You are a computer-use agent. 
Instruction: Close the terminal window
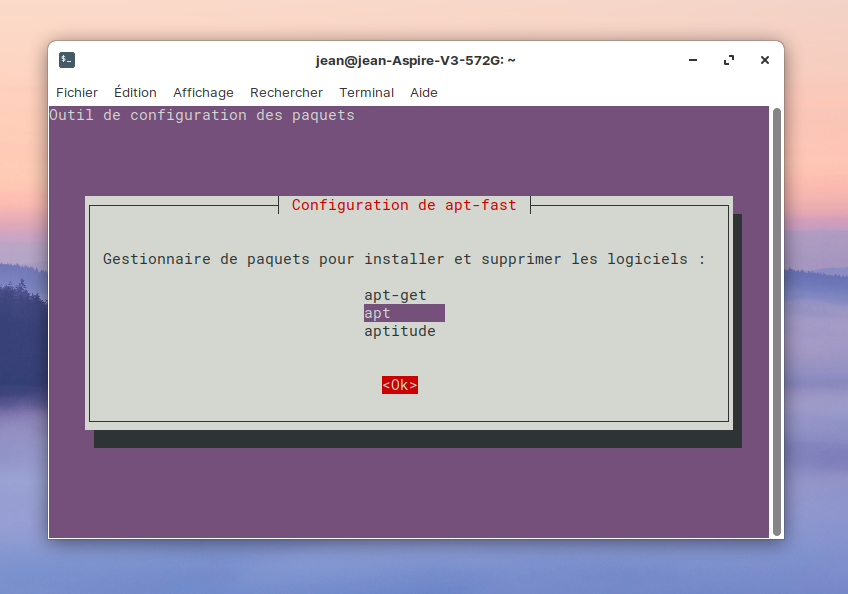[x=765, y=60]
